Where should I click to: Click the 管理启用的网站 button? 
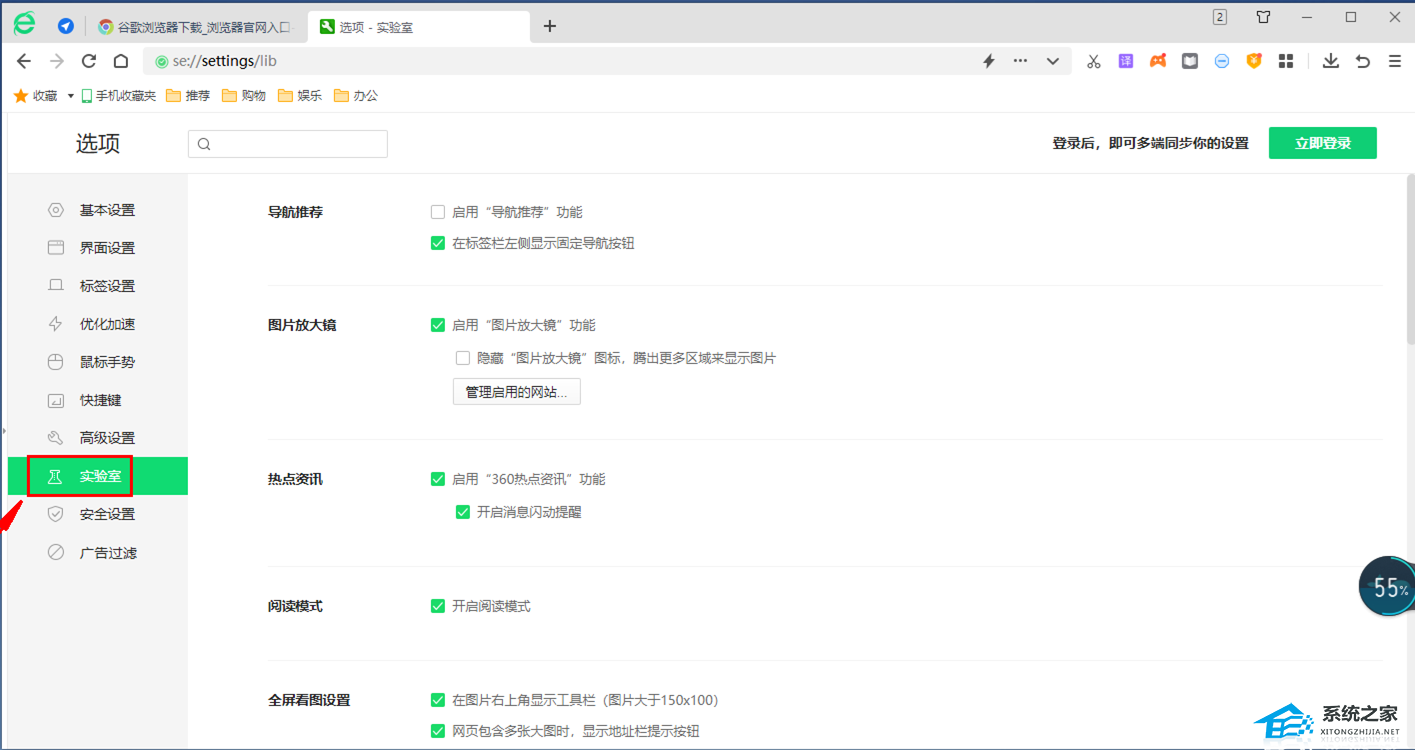pyautogui.click(x=517, y=392)
